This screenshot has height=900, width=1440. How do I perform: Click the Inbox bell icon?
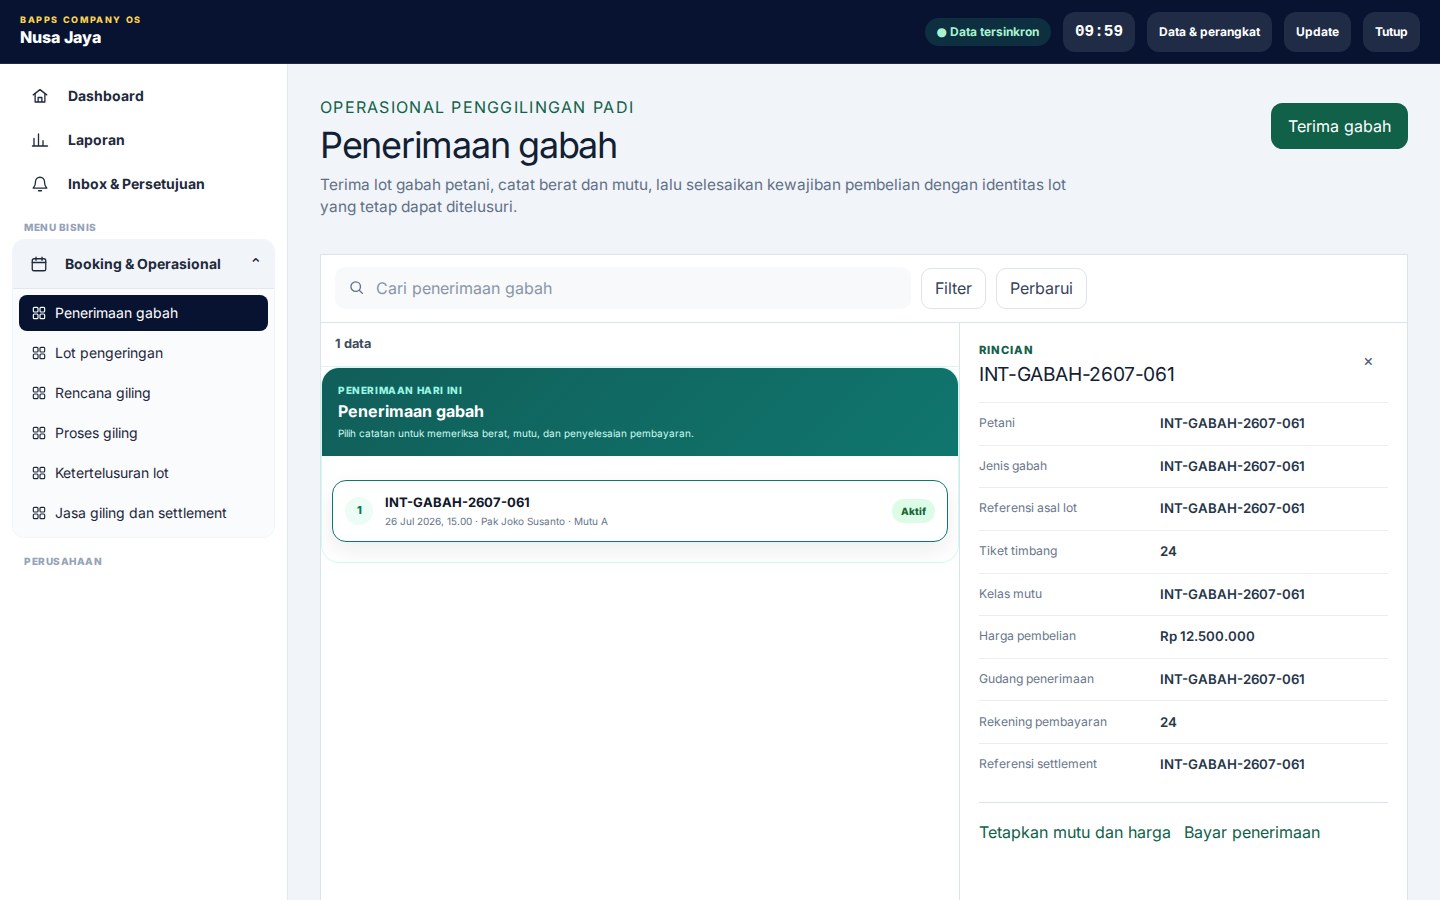coord(40,184)
